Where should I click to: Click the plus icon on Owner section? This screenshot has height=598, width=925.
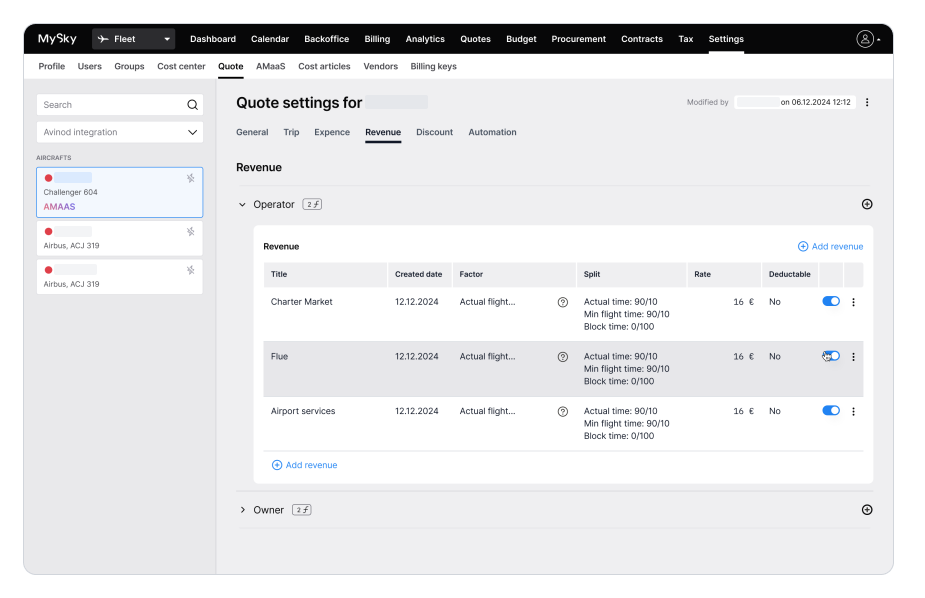(867, 510)
